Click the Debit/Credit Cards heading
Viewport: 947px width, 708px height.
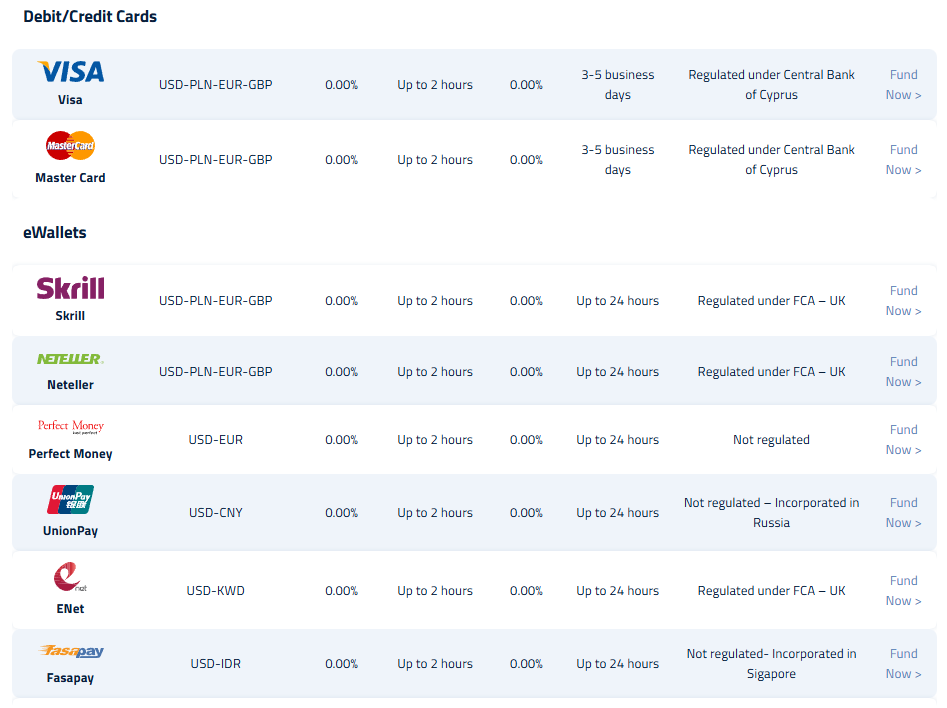90,17
